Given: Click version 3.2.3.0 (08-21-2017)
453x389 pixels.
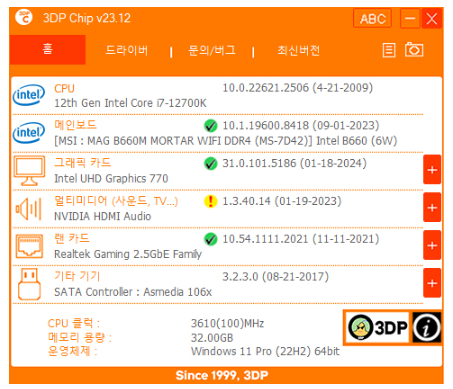Looking at the screenshot, I should point(276,277).
